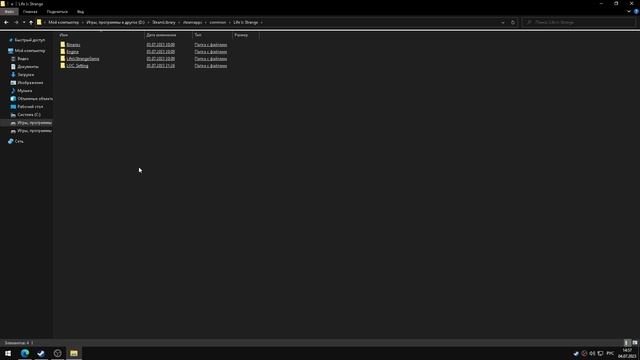Open the taskbar clock and date
640x360 pixels.
[x=627, y=353]
